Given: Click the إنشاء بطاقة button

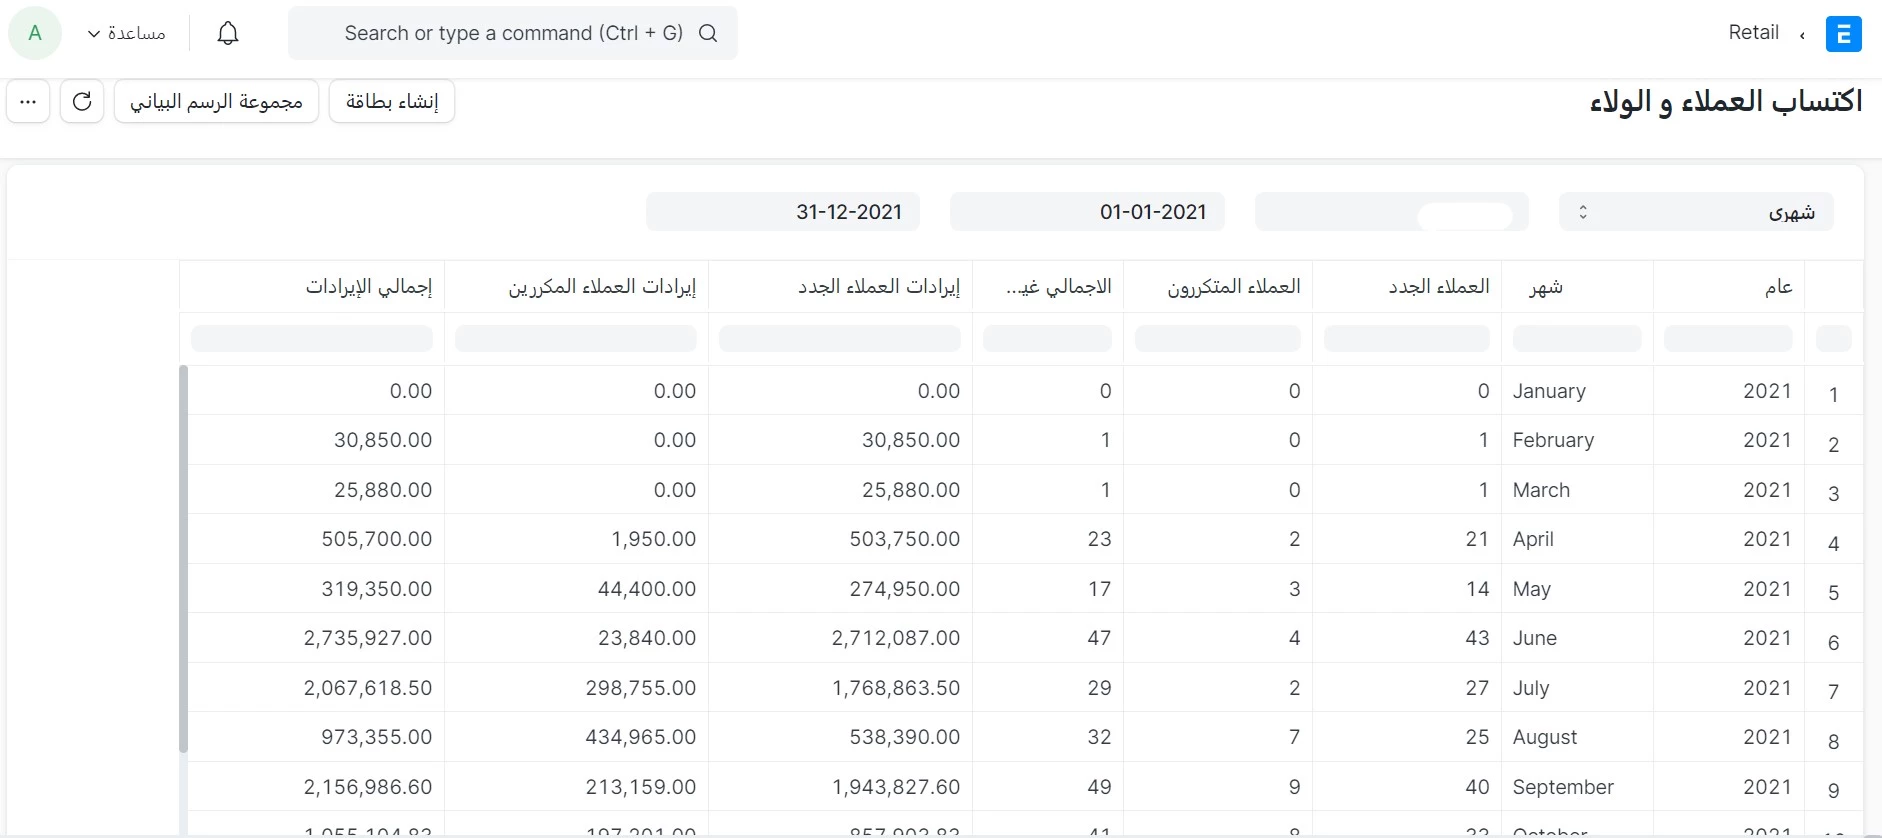Looking at the screenshot, I should click(392, 101).
